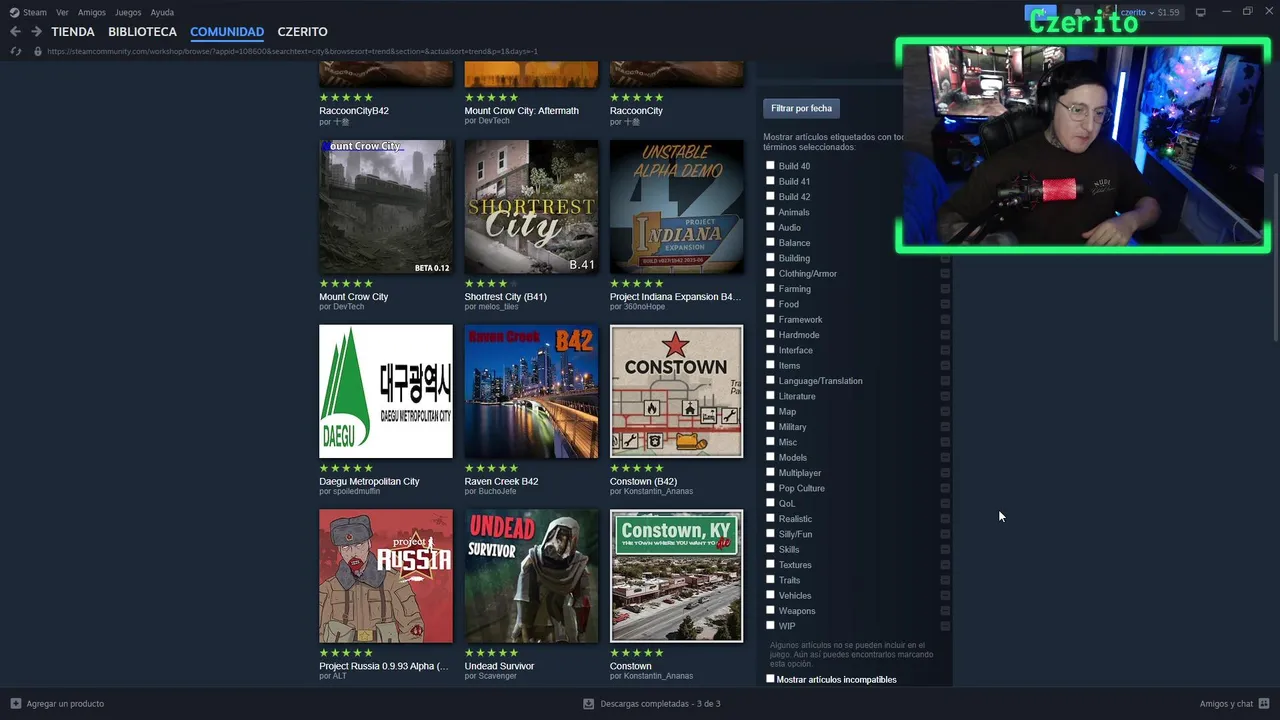The height and width of the screenshot is (720, 1280).
Task: Click Agregar un producto label
Action: coord(65,704)
